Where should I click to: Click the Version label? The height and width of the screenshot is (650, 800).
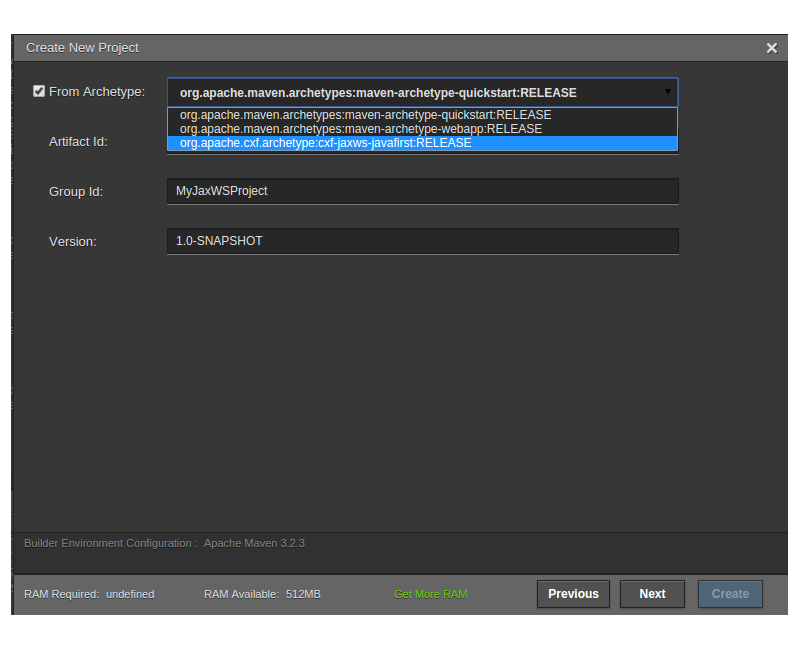72,242
